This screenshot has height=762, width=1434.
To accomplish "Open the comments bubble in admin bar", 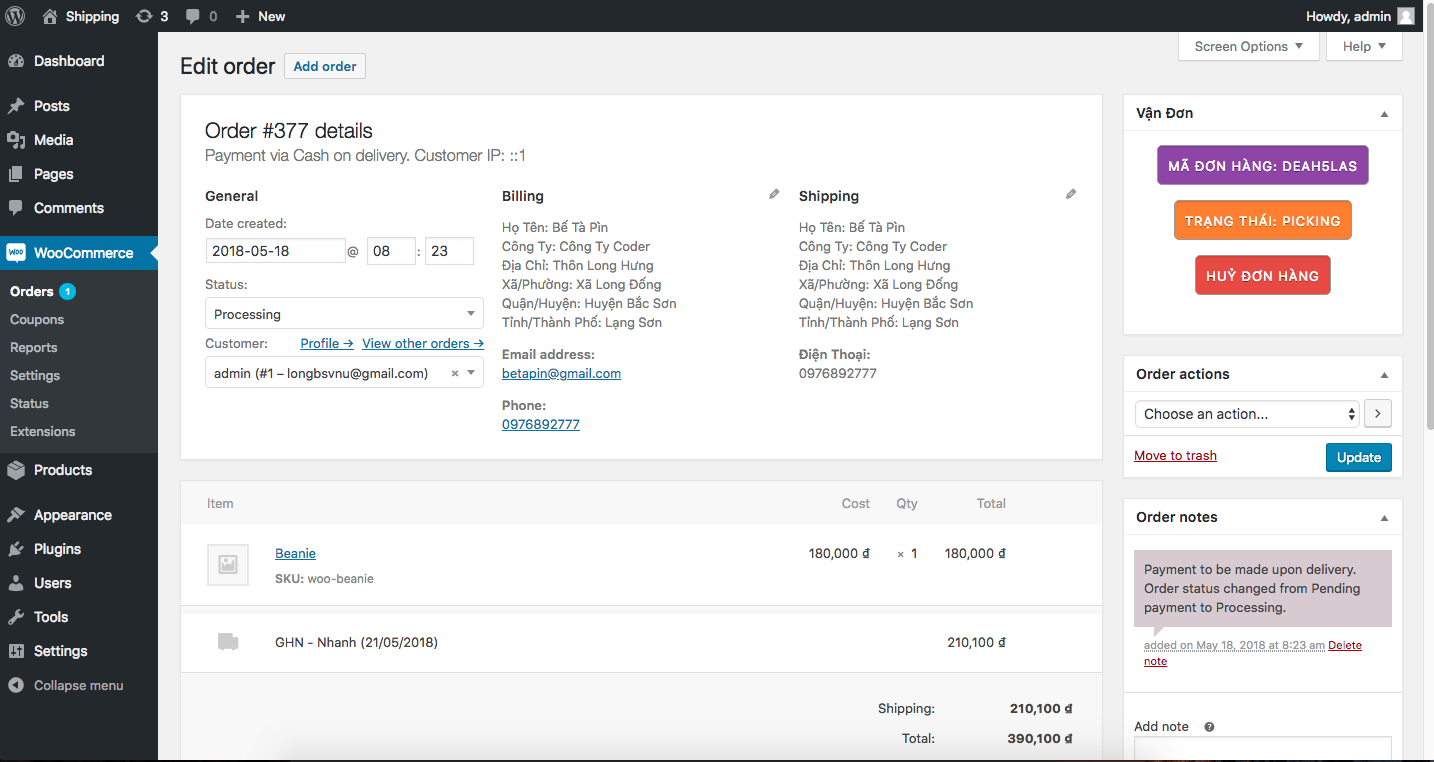I will (201, 16).
